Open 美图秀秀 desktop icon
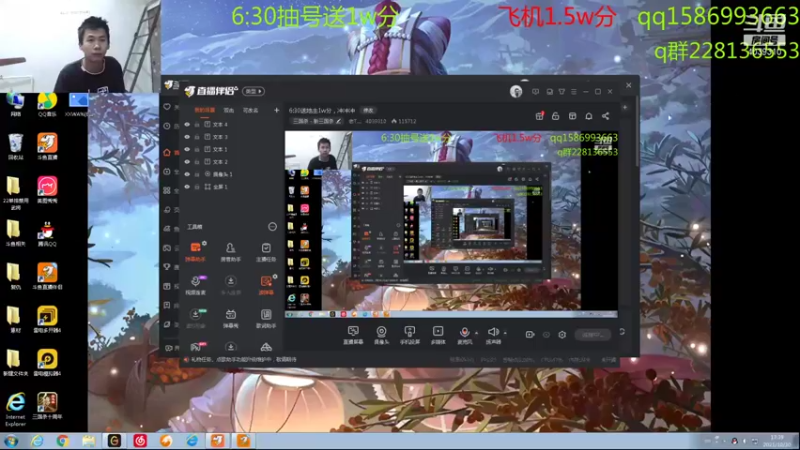 tap(47, 190)
